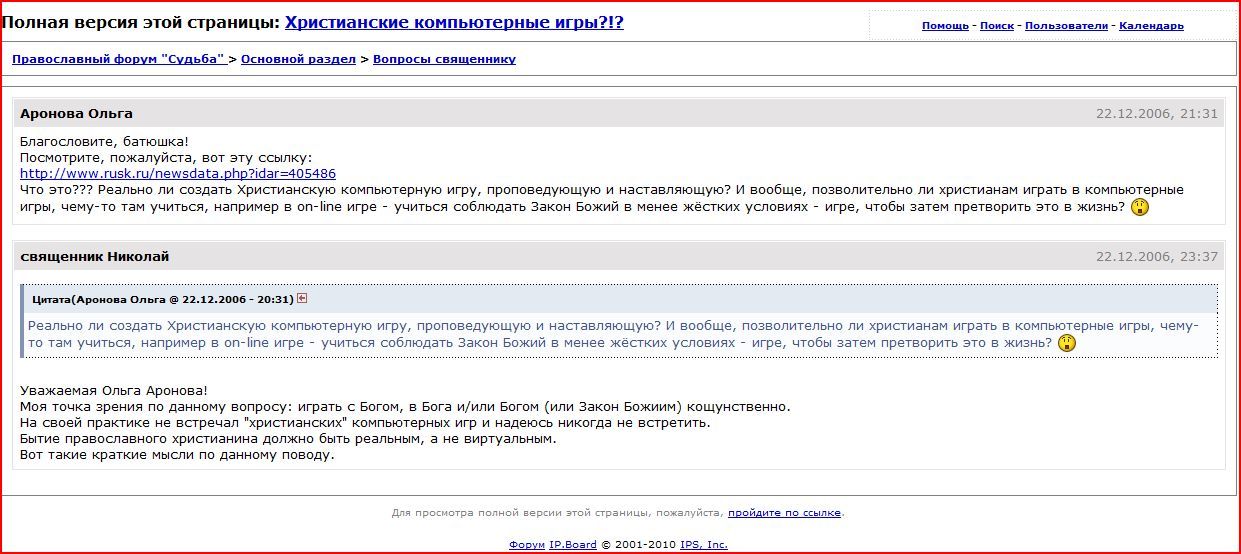Screen dimensions: 1241x554
Task: Click the пройдите по ссылке full version link
Action: [784, 513]
